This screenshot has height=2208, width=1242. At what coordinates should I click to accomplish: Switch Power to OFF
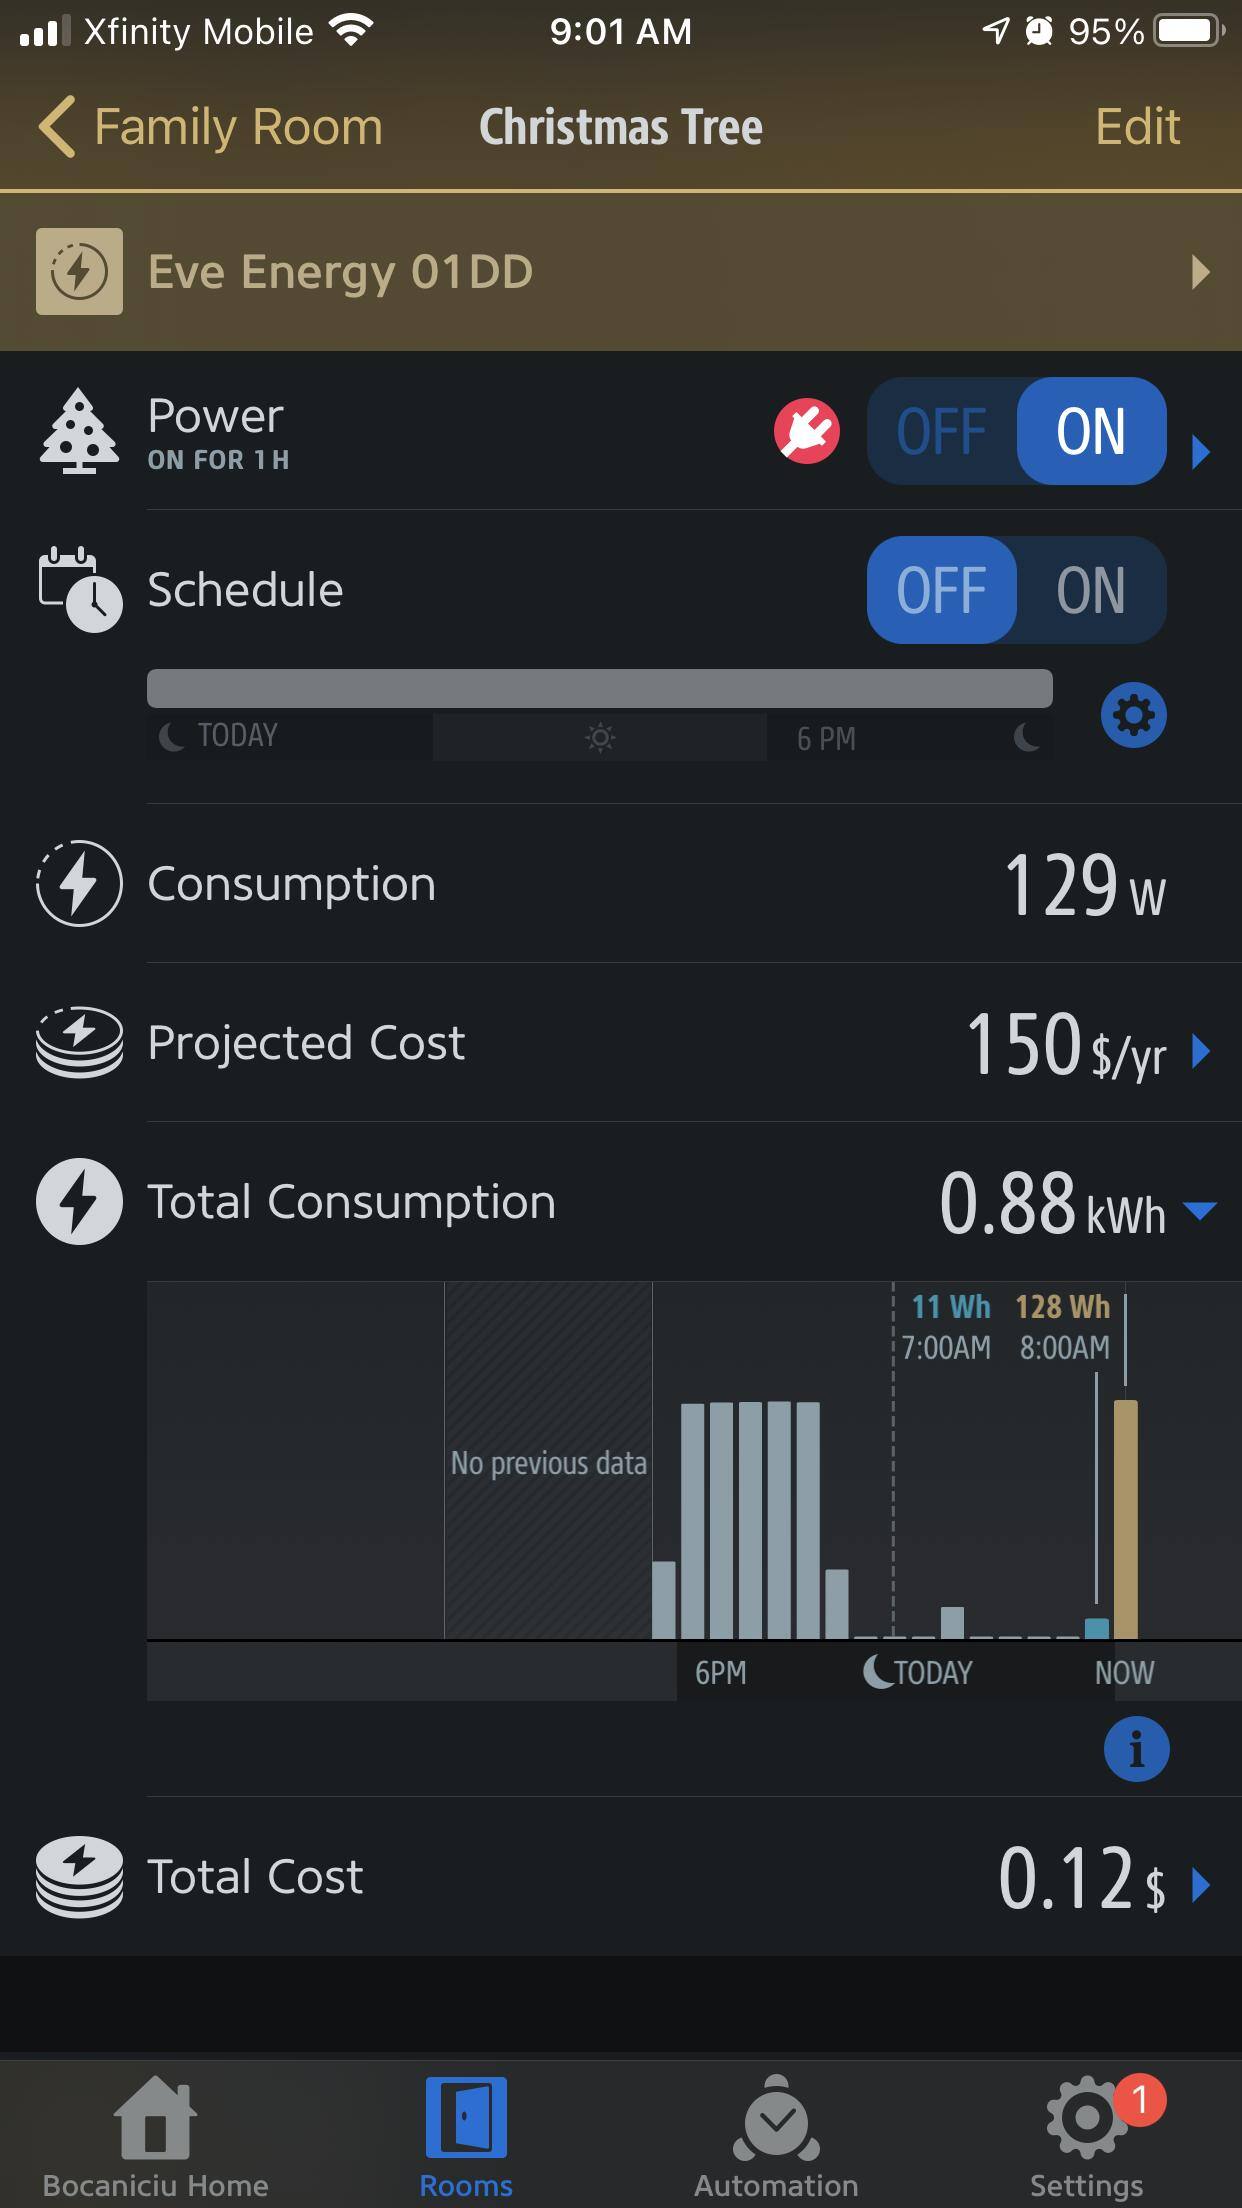point(941,431)
